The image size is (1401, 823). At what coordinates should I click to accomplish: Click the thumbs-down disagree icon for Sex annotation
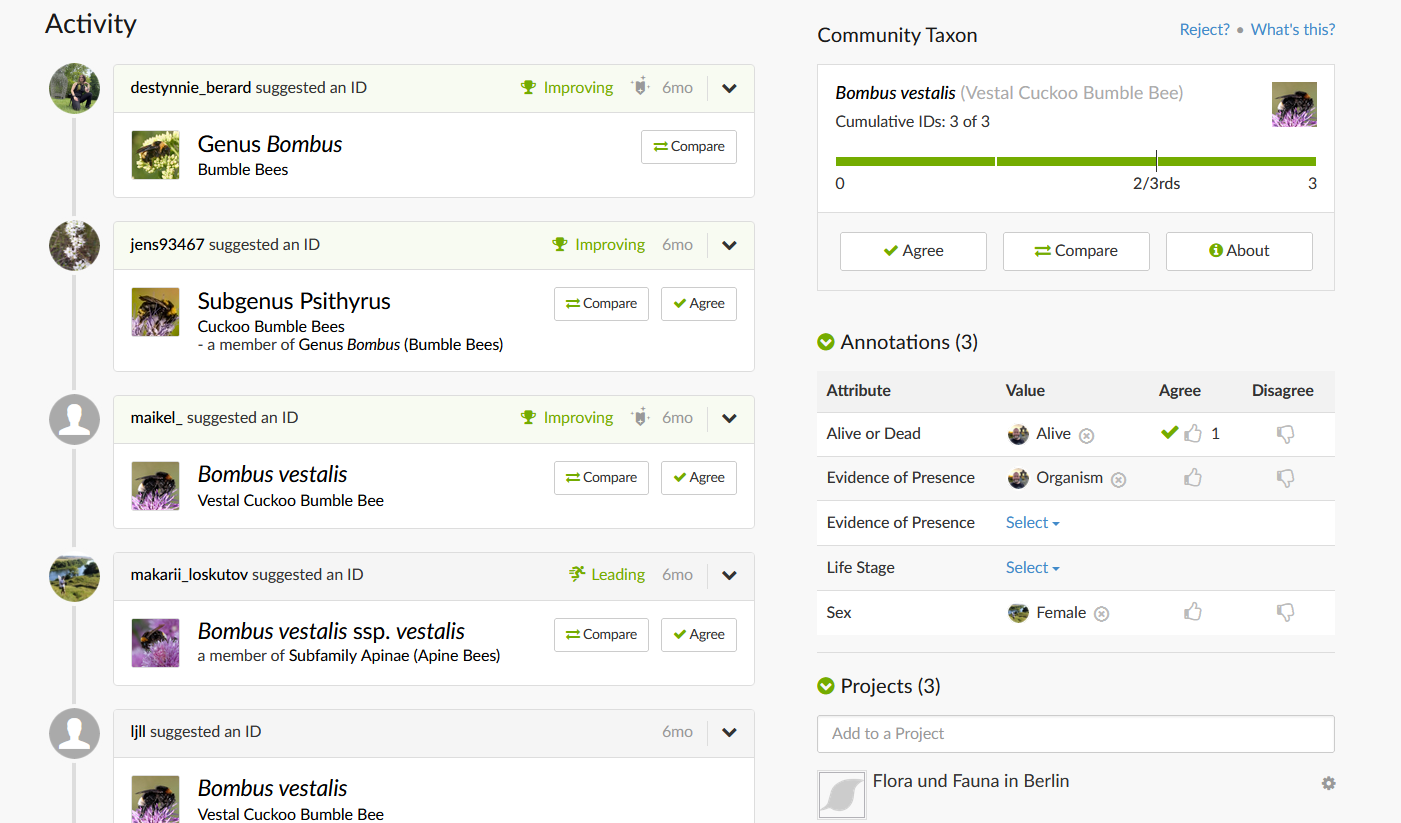(x=1285, y=612)
